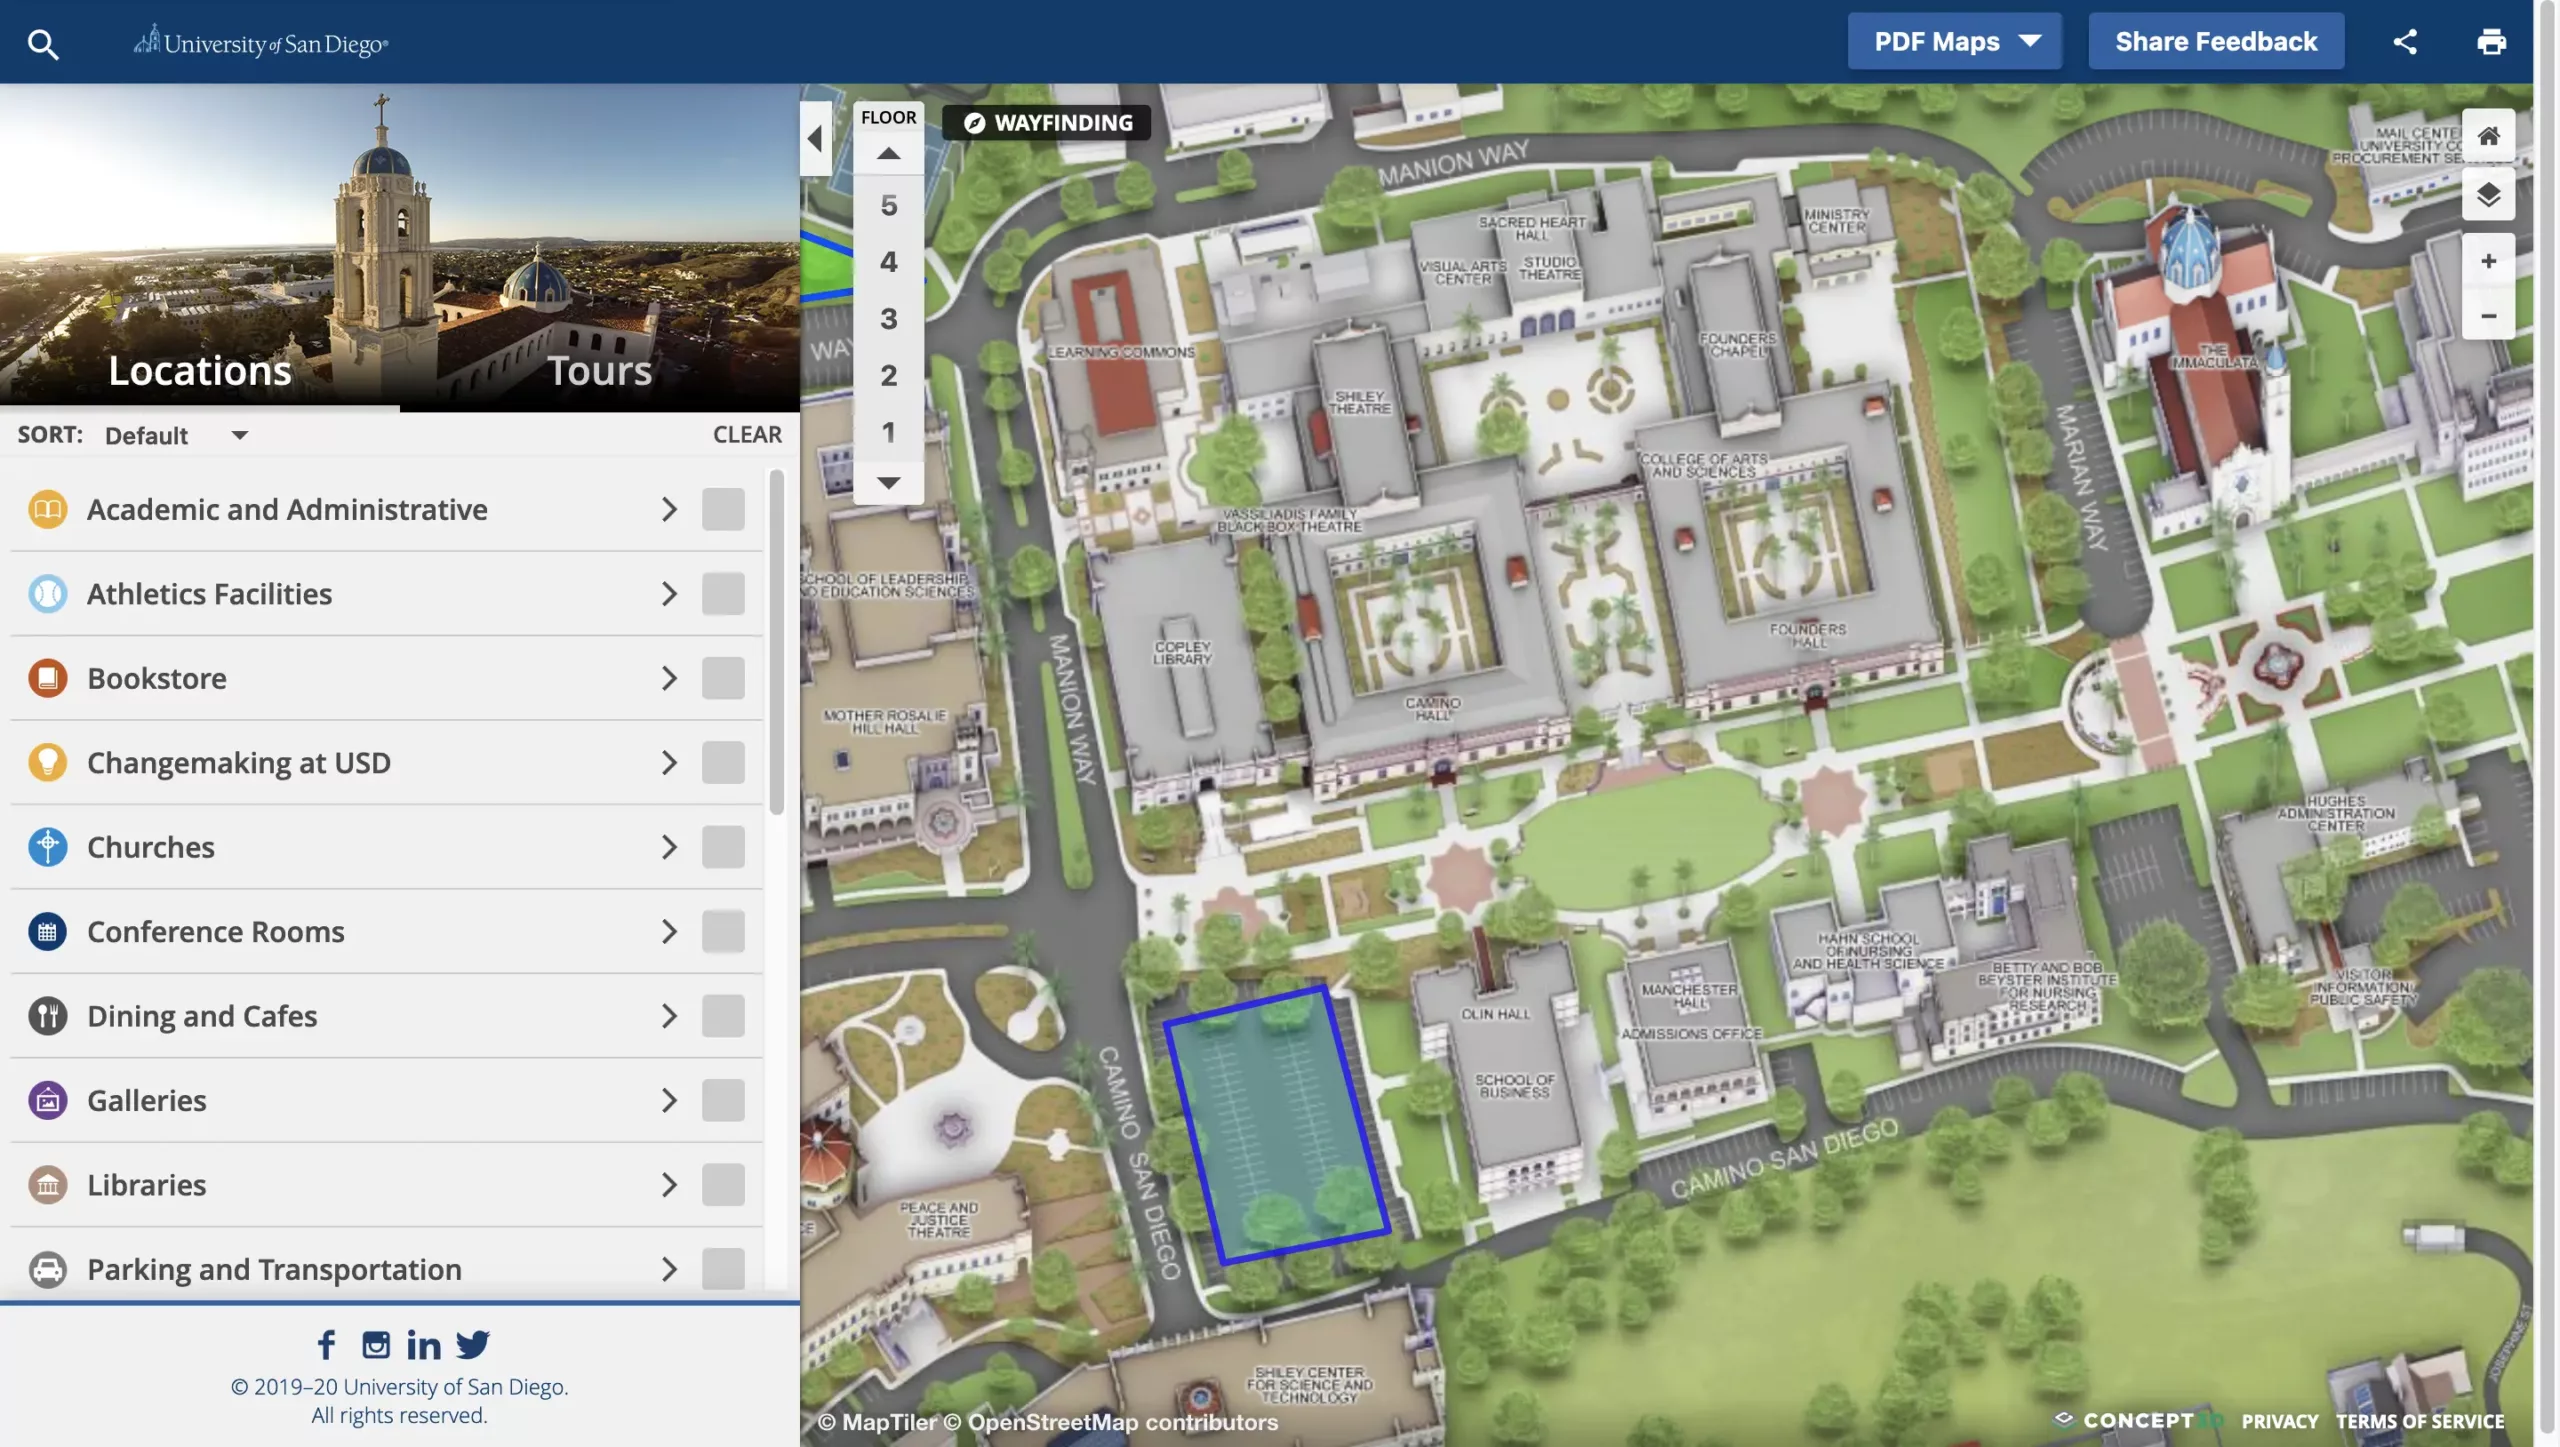Image resolution: width=2560 pixels, height=1447 pixels.
Task: Expand Dining and Cafes chevron
Action: point(669,1016)
